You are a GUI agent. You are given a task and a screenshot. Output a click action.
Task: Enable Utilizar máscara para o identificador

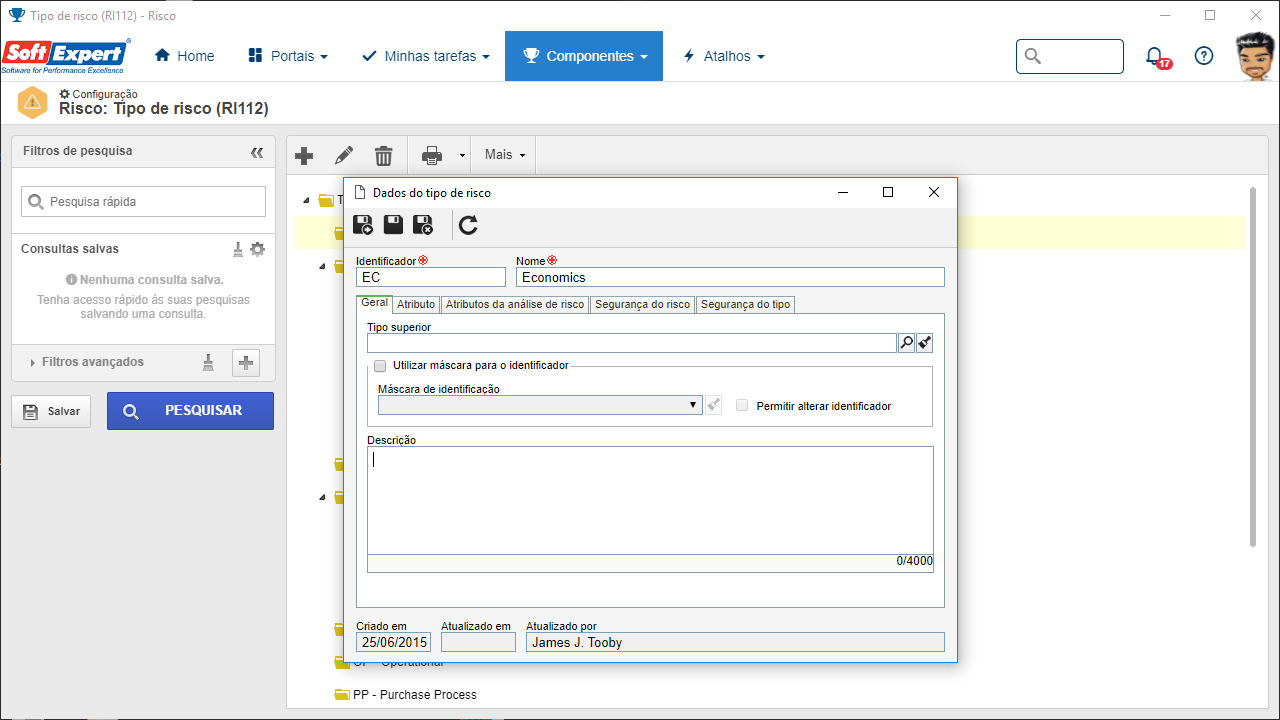coord(380,366)
